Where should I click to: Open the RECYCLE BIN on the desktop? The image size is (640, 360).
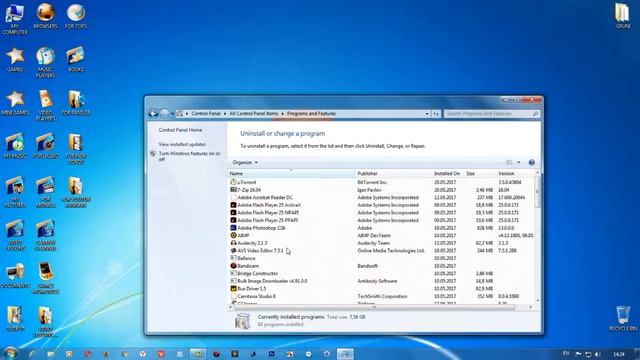[623, 318]
